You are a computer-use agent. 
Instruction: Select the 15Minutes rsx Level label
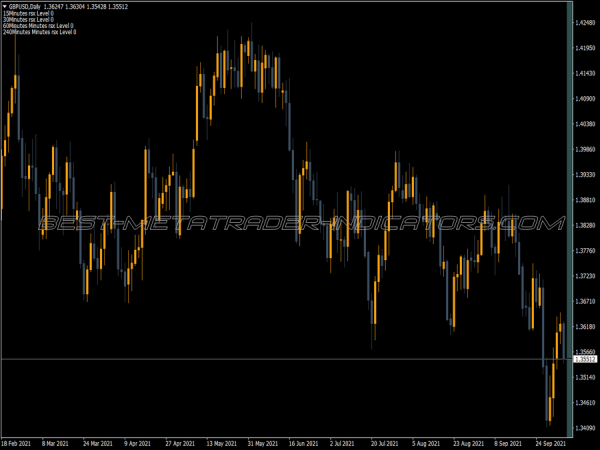coord(29,12)
